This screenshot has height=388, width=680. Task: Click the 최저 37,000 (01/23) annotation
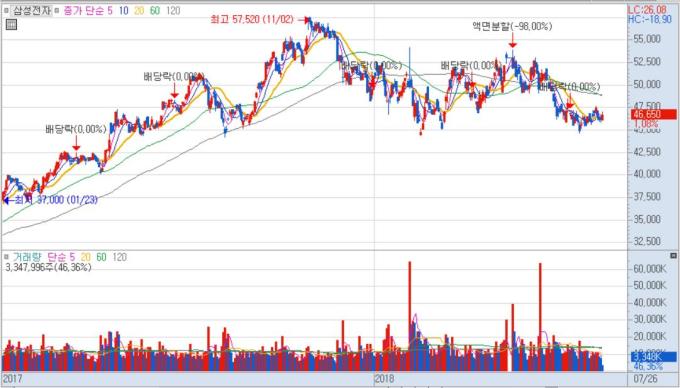[56, 200]
